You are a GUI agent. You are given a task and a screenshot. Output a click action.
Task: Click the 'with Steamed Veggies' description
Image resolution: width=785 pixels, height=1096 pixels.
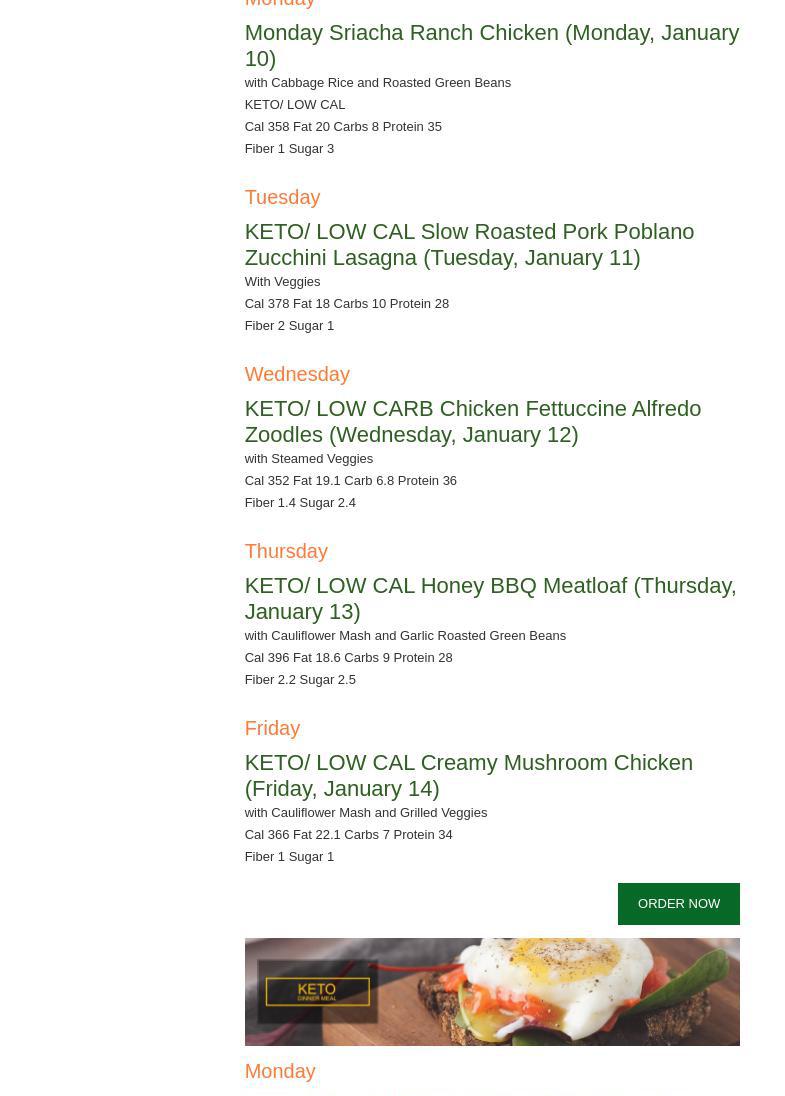coord(308,459)
